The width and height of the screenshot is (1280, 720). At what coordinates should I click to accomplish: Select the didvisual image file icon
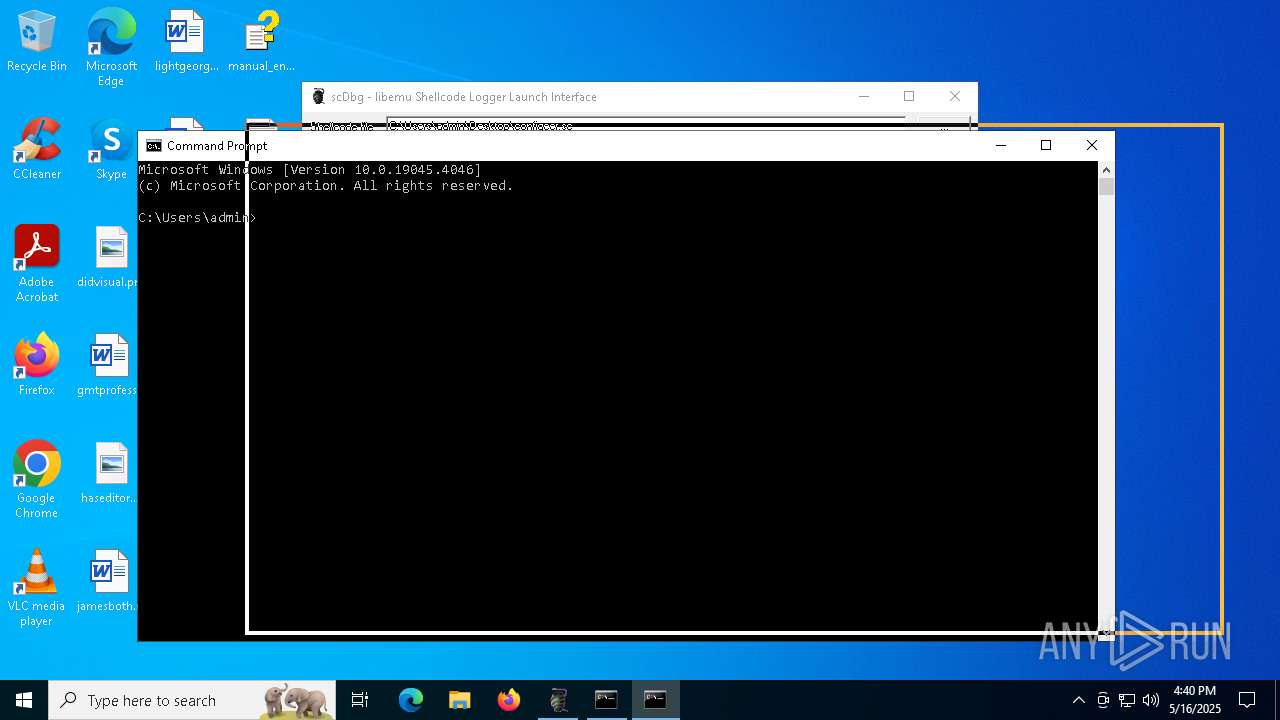click(110, 258)
